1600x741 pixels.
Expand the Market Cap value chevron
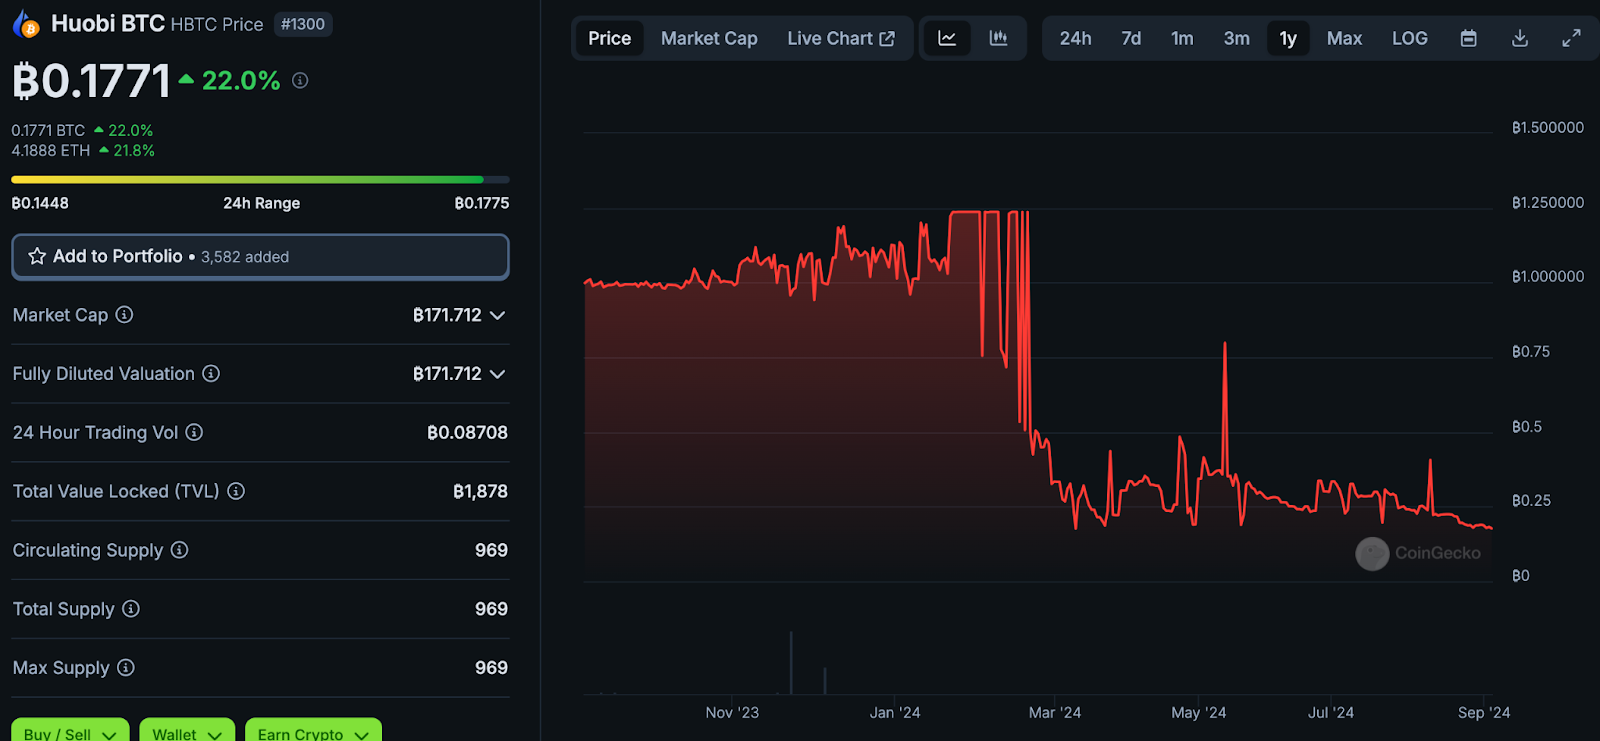pyautogui.click(x=498, y=315)
